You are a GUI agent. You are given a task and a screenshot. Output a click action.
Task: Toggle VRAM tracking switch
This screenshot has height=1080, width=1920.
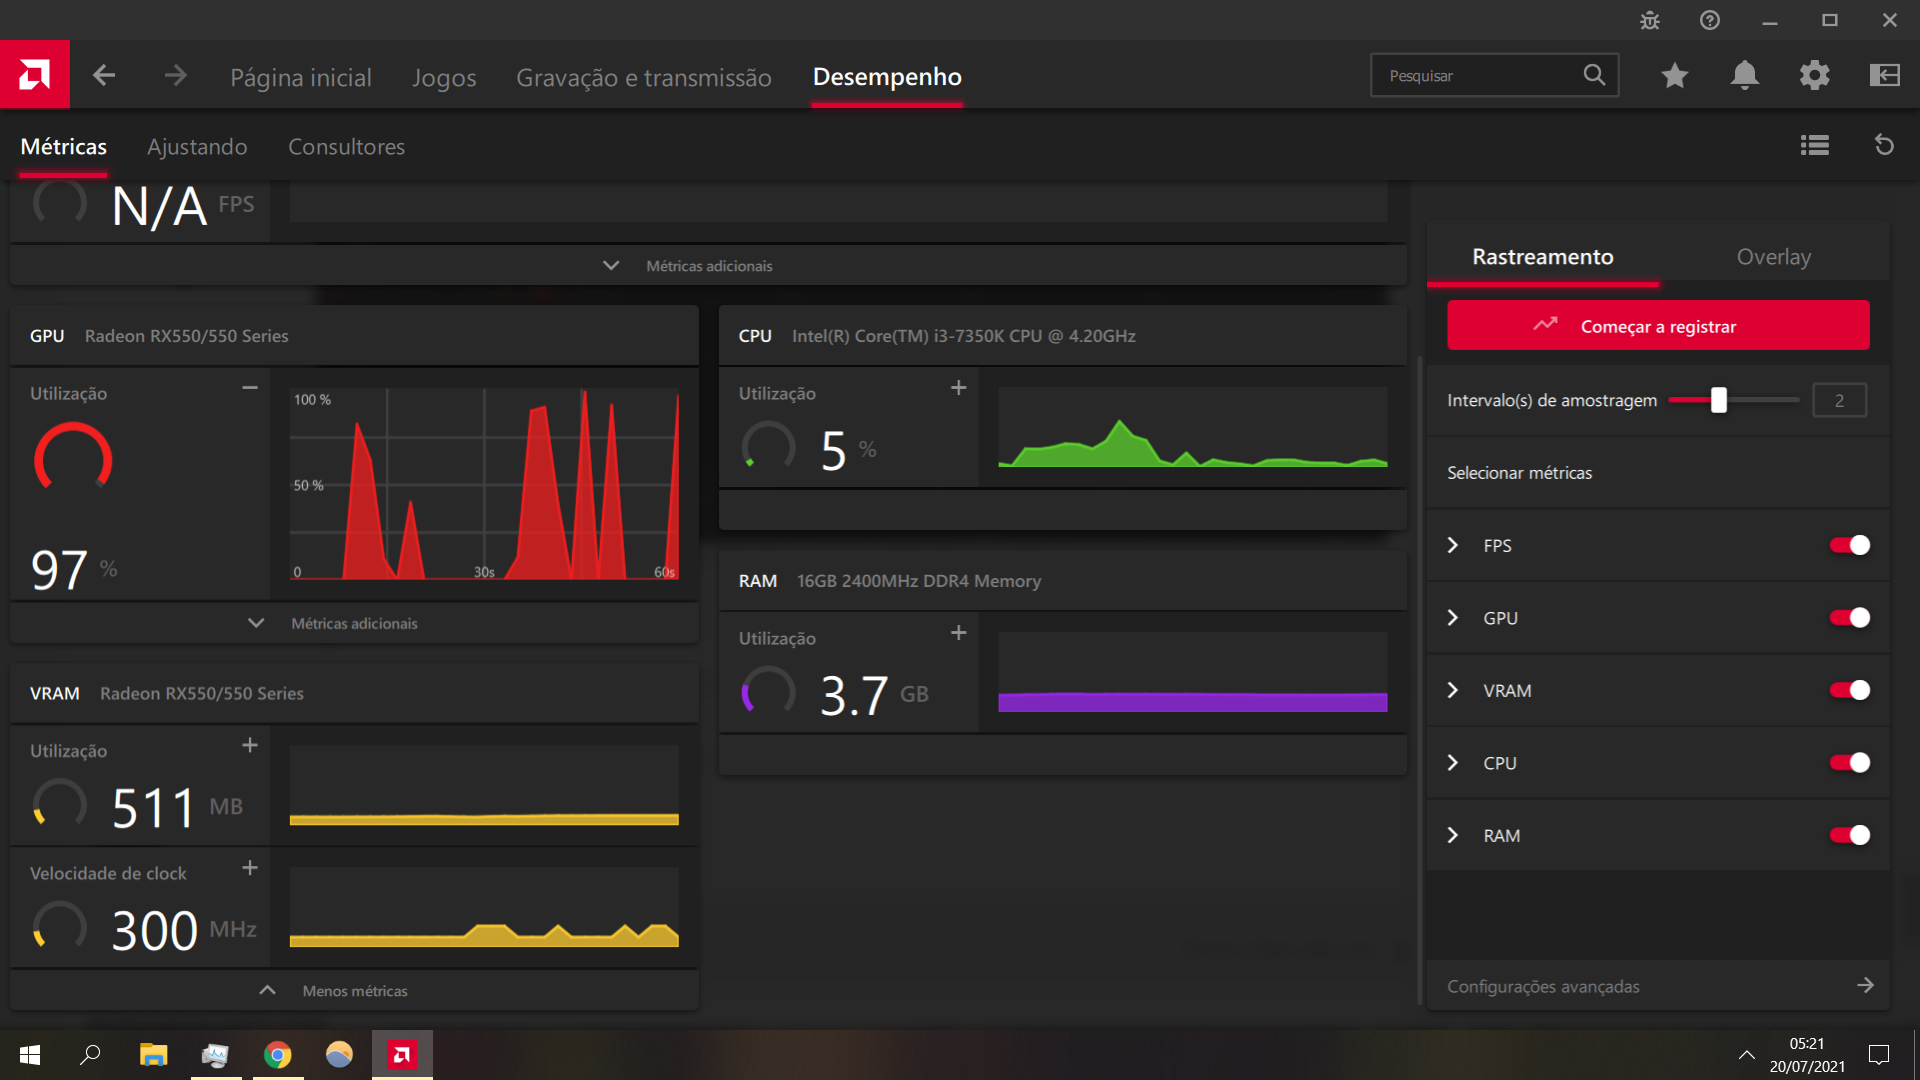(x=1849, y=690)
